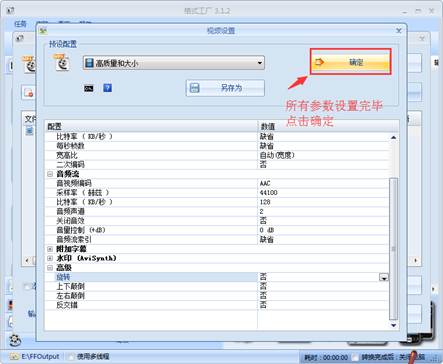Click the 视频设置 dialog title icon
Viewport: 443px width, 364px height.
pos(43,31)
